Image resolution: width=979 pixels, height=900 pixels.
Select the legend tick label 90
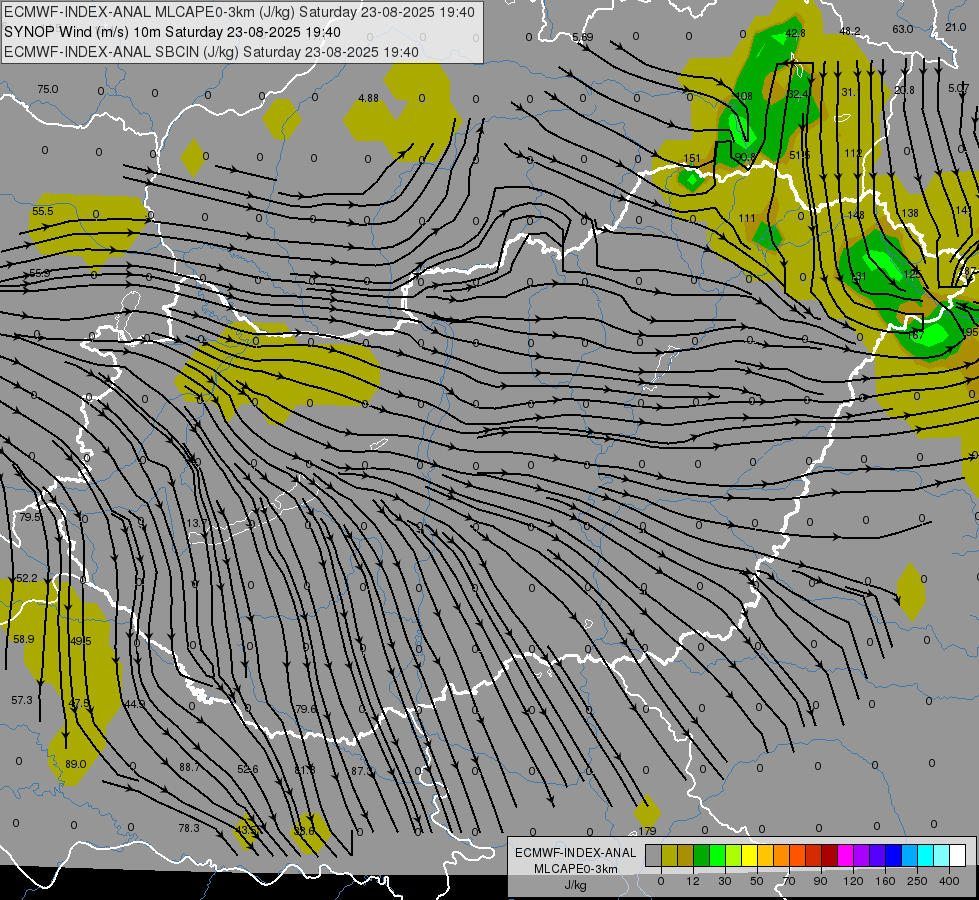coord(820,881)
